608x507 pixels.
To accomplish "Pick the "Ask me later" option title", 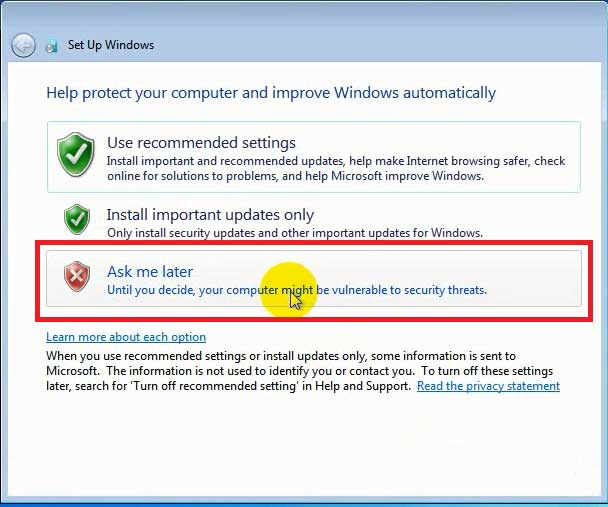I will click(x=150, y=271).
